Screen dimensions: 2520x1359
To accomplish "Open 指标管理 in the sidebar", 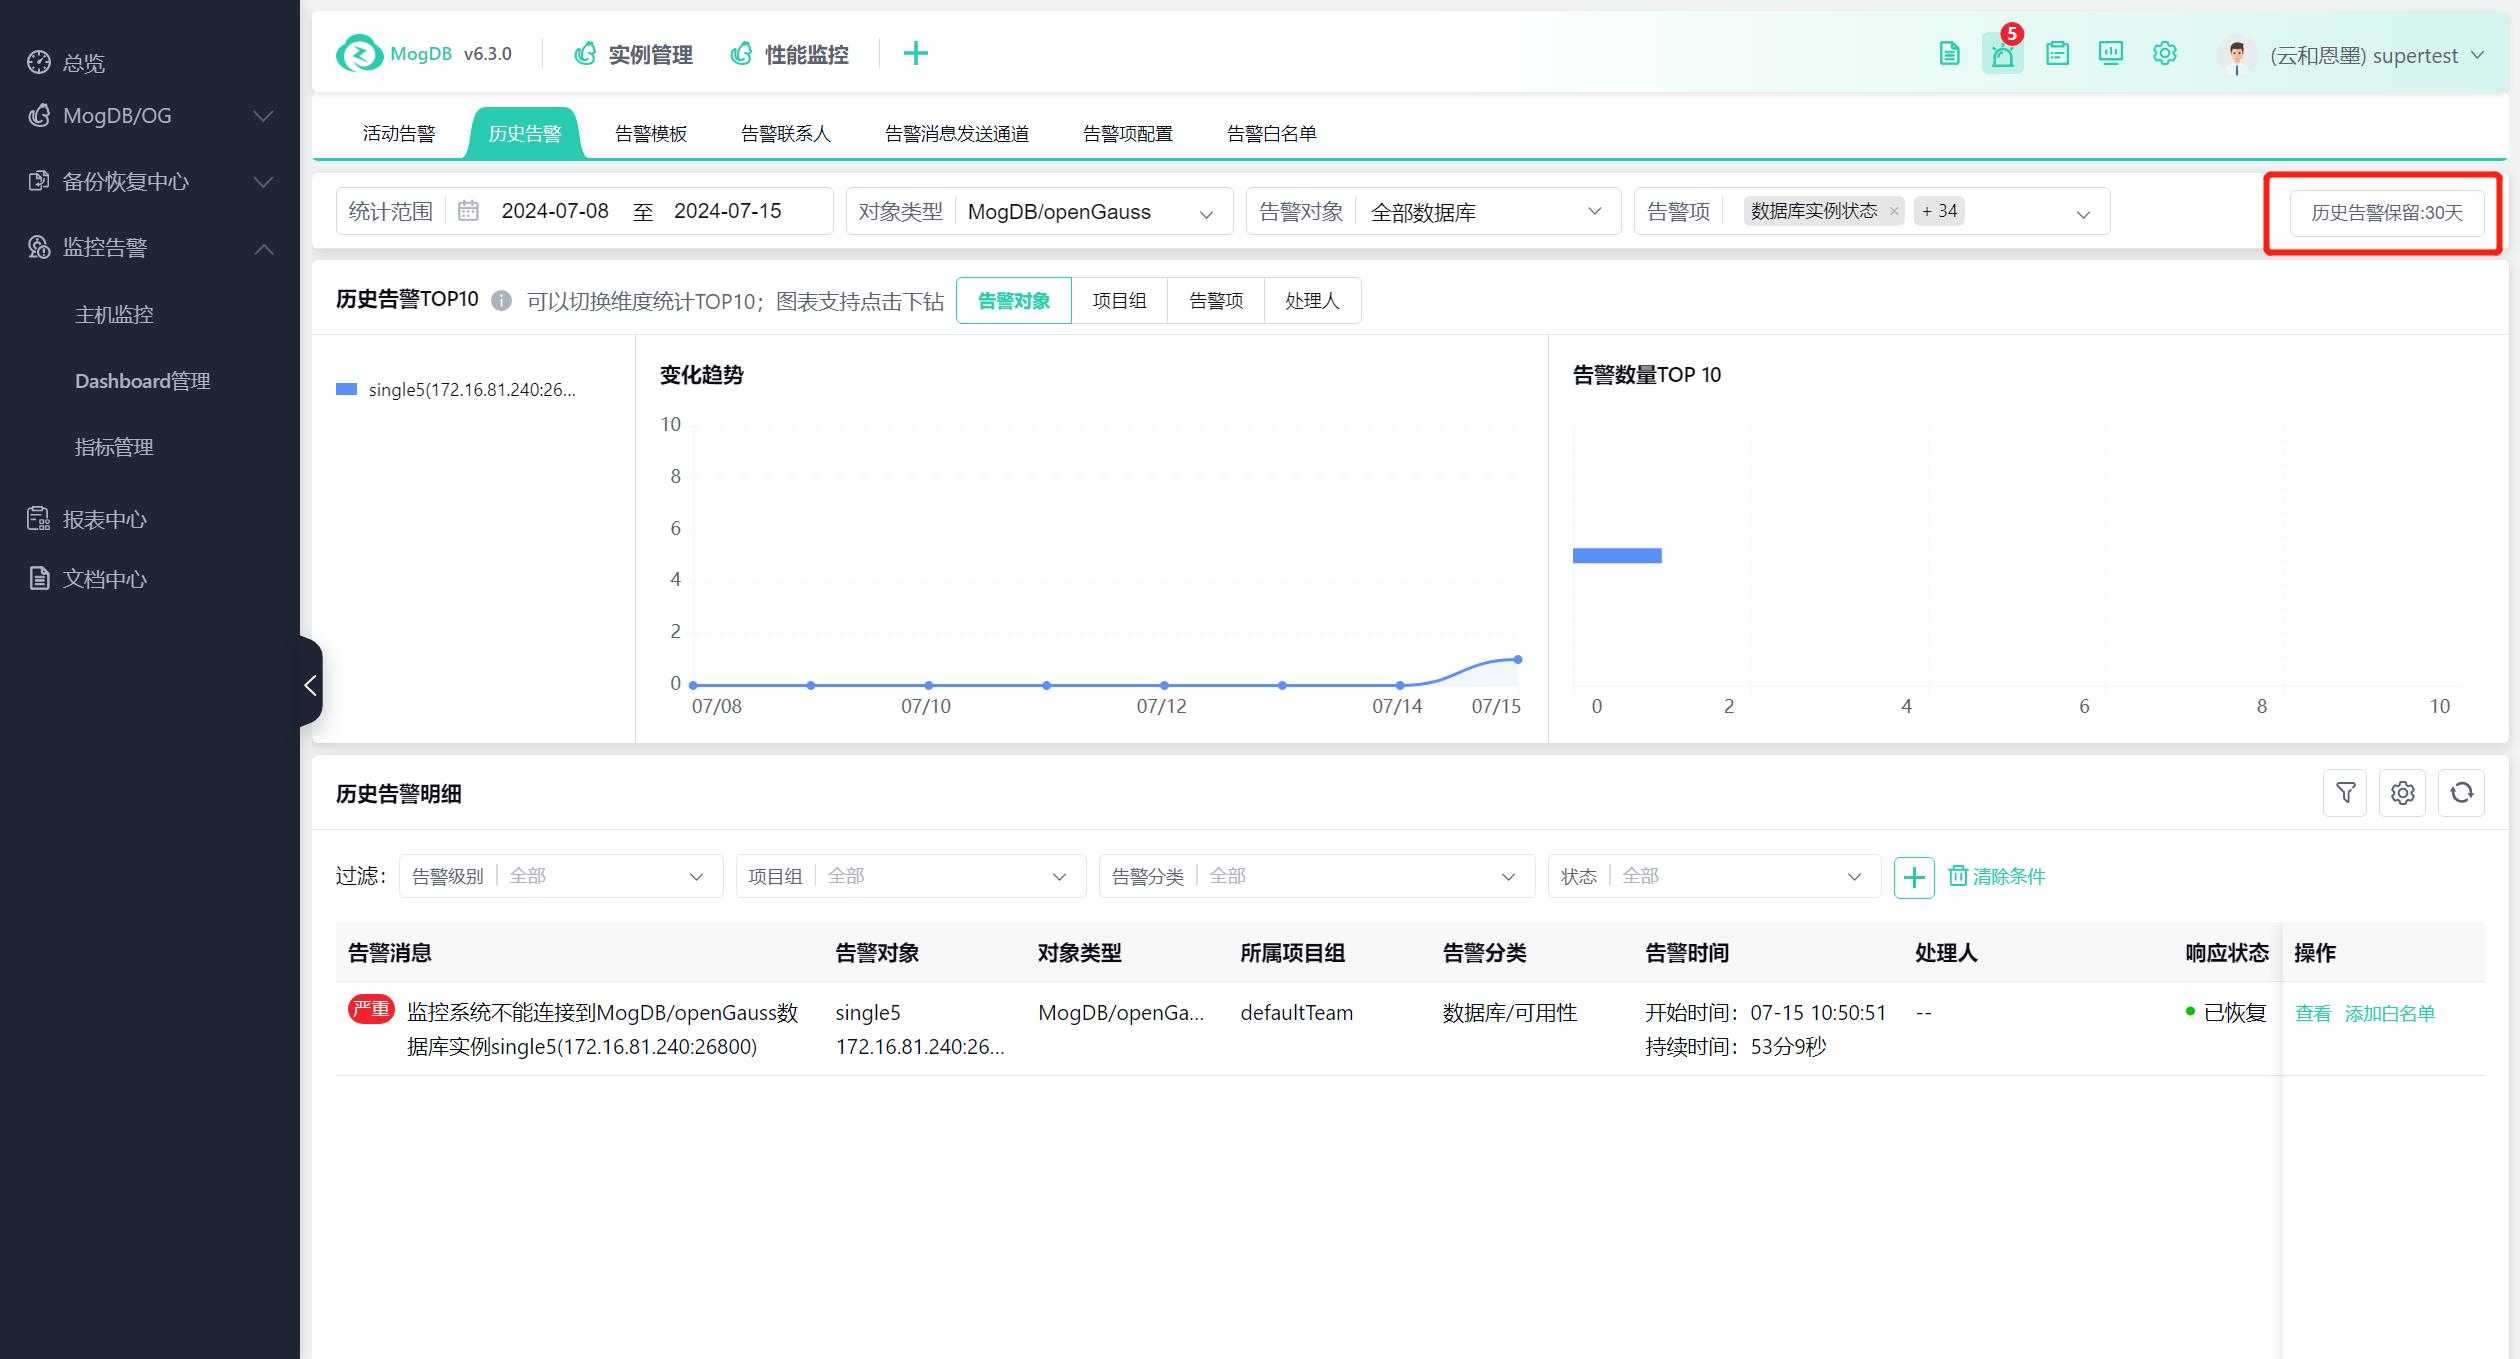I will (x=114, y=447).
